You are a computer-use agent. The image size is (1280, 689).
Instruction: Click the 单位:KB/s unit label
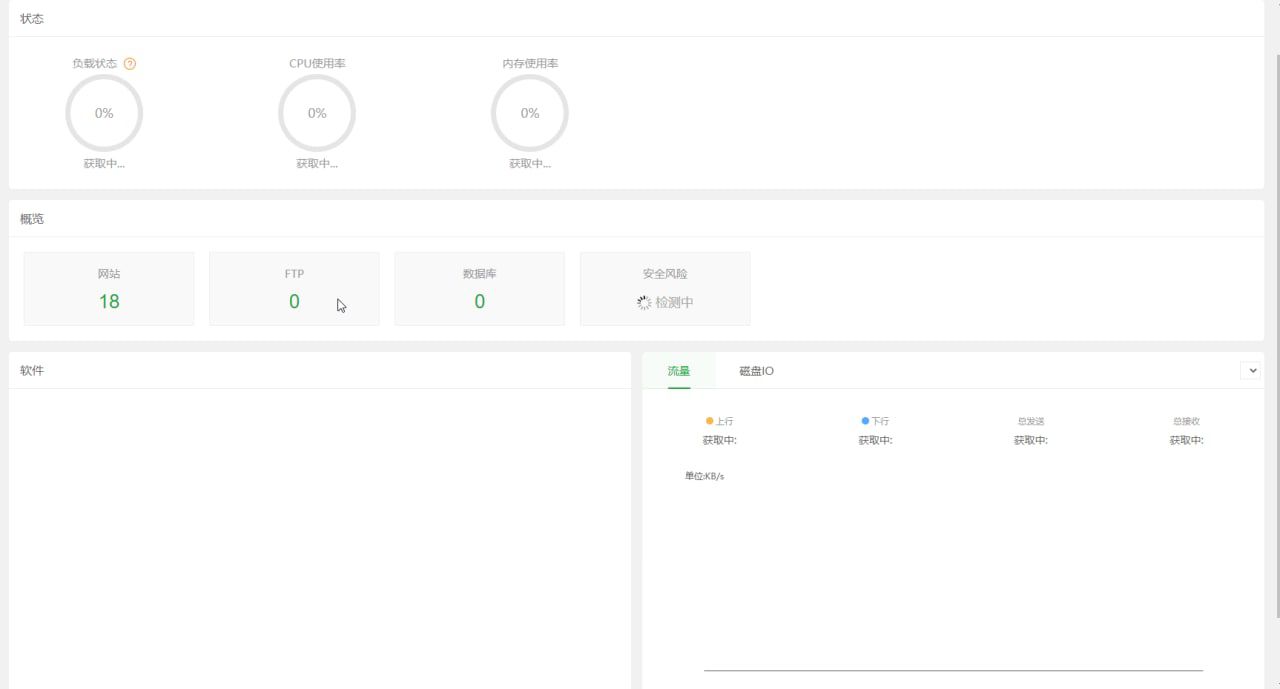pos(704,476)
